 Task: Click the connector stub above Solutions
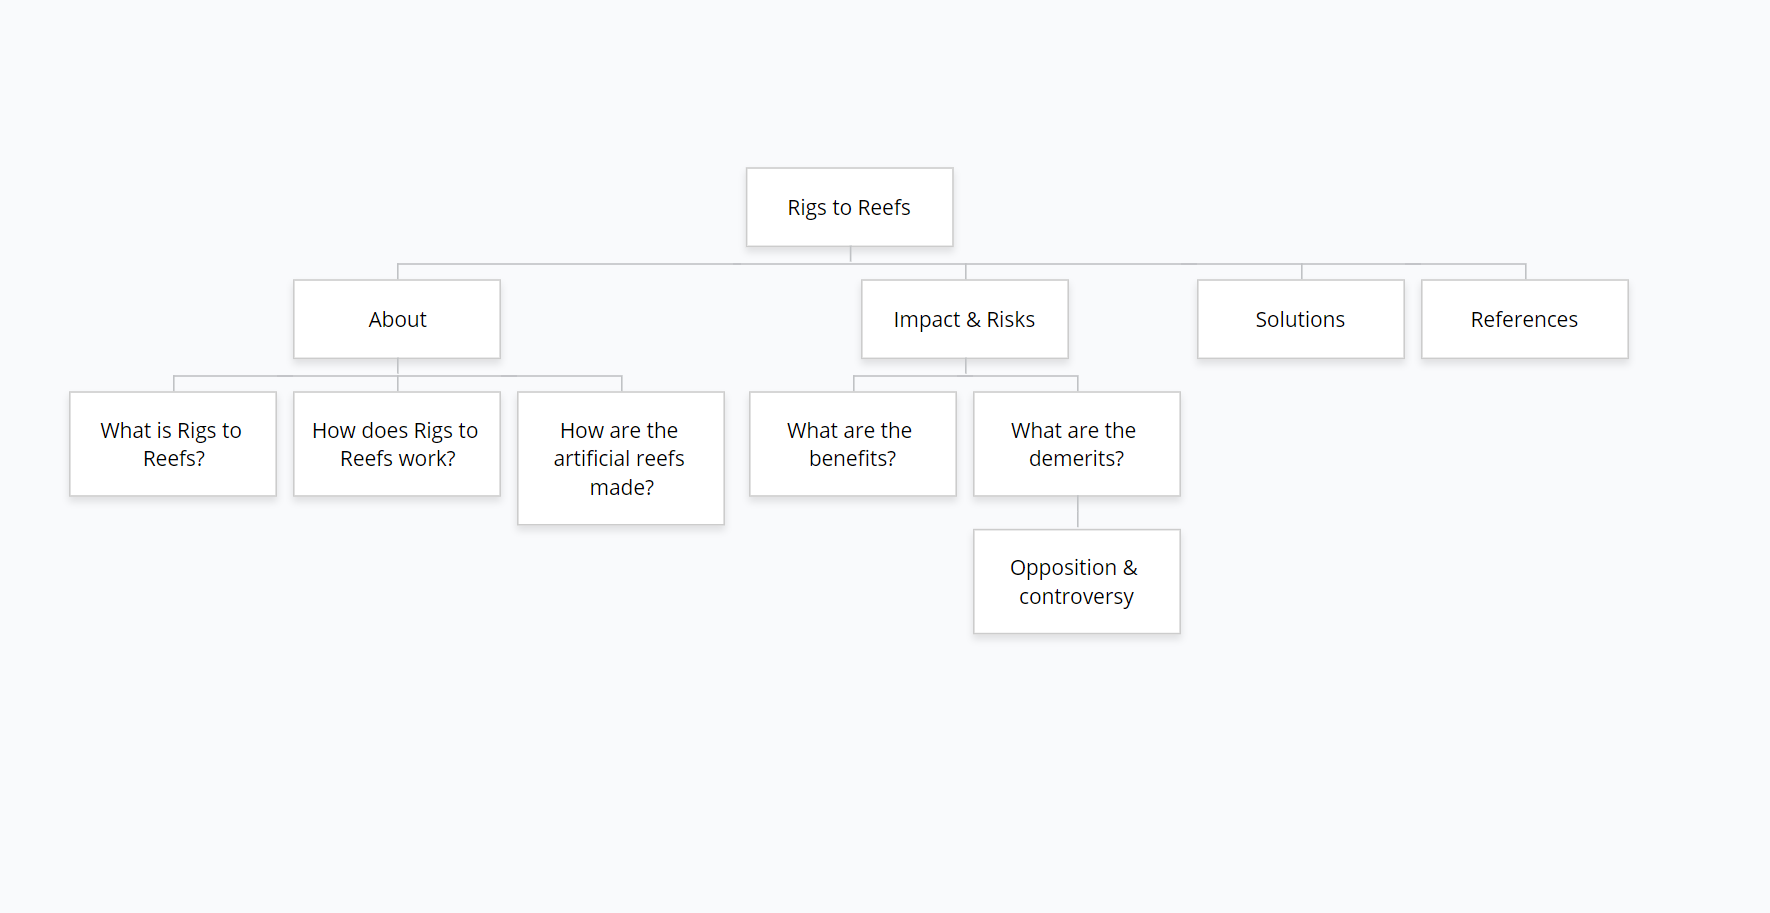click(1301, 271)
